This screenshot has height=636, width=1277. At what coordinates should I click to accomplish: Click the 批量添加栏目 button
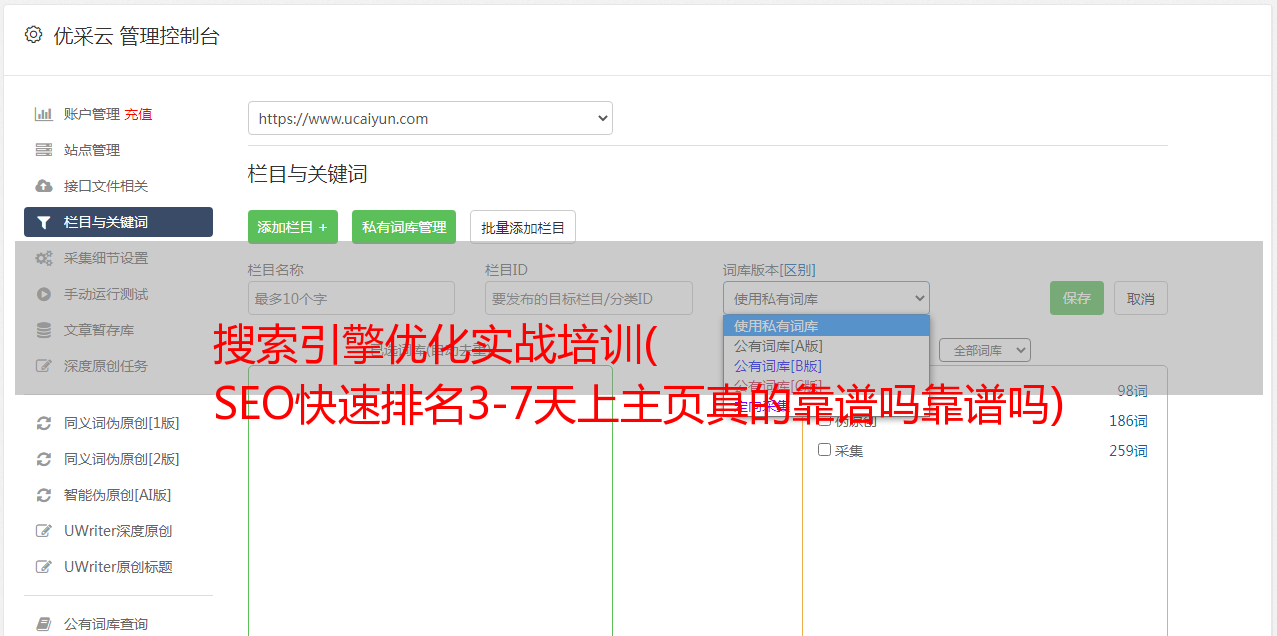tap(523, 227)
